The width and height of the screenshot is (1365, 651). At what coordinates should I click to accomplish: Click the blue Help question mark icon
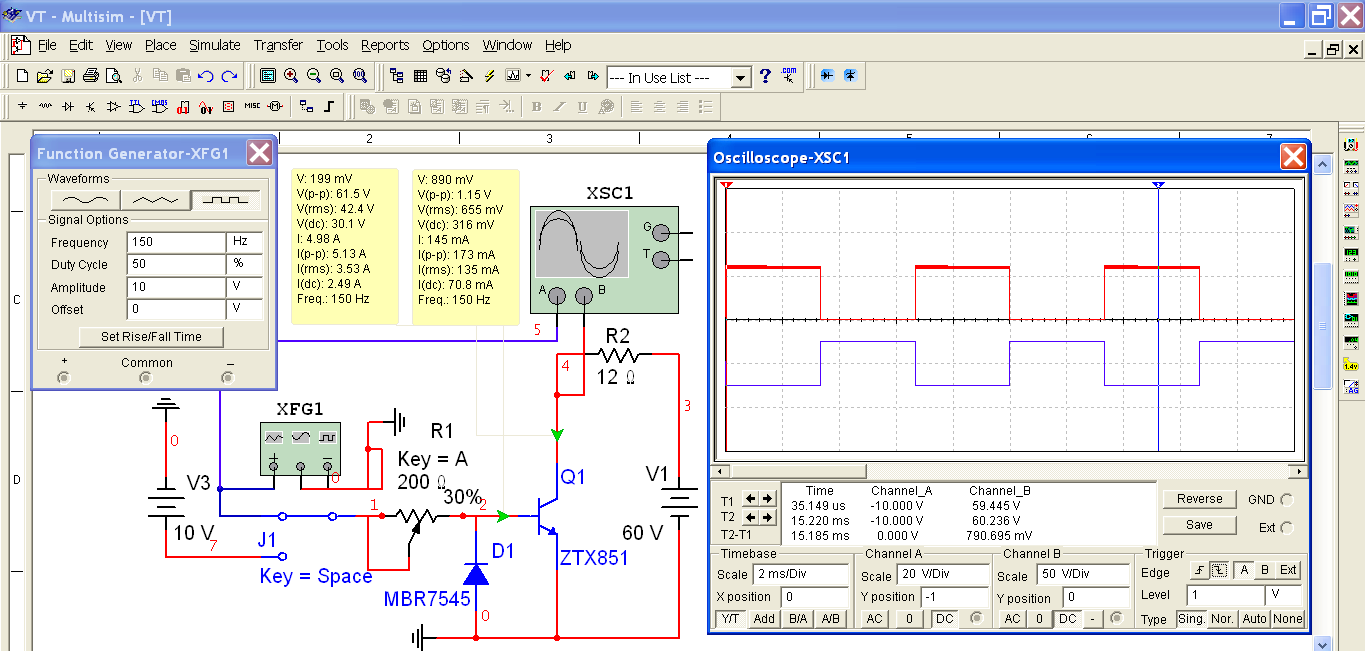(766, 76)
